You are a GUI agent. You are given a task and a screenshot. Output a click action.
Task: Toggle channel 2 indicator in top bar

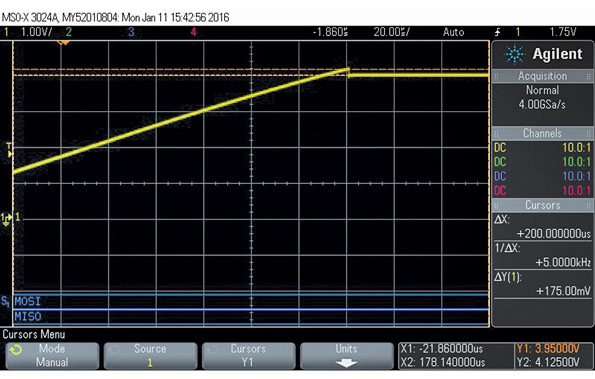[x=69, y=32]
